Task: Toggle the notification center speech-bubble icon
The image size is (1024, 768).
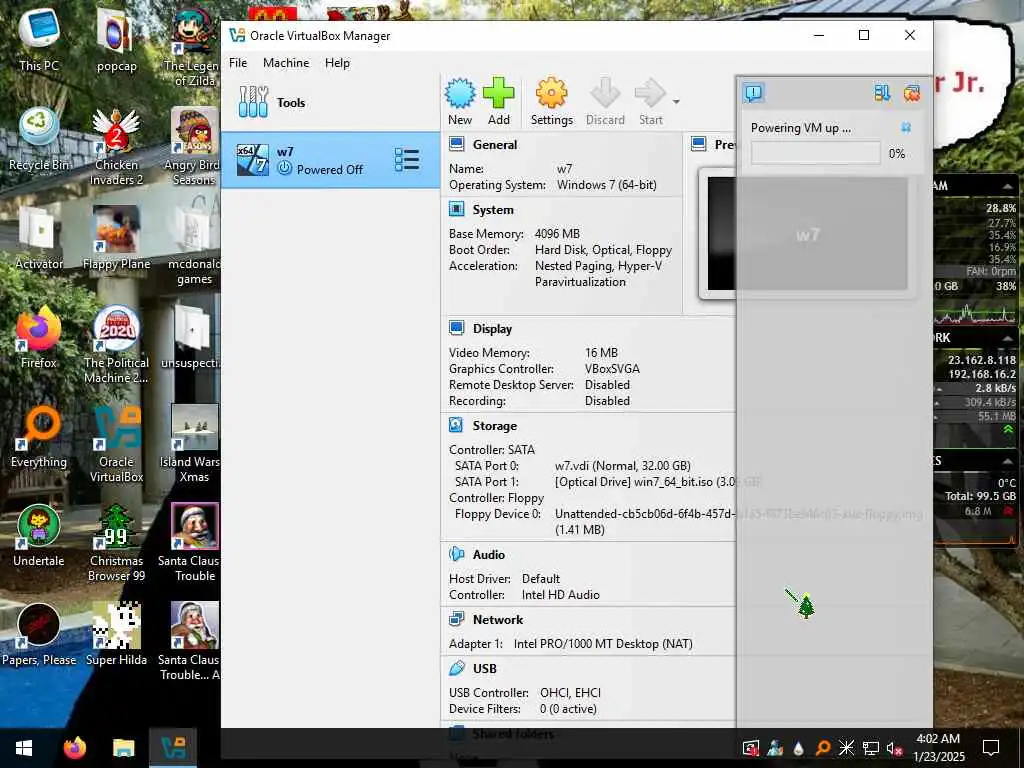Action: (753, 93)
